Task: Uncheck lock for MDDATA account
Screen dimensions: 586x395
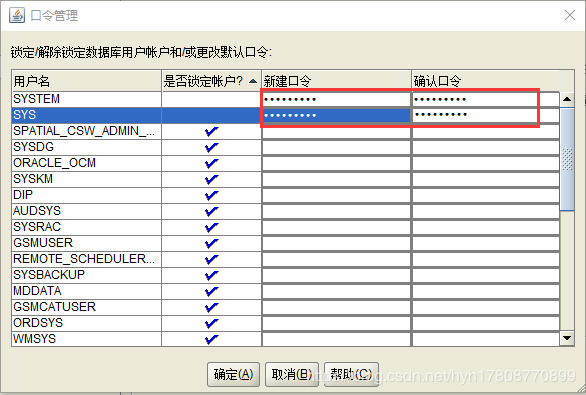Action: pos(212,291)
